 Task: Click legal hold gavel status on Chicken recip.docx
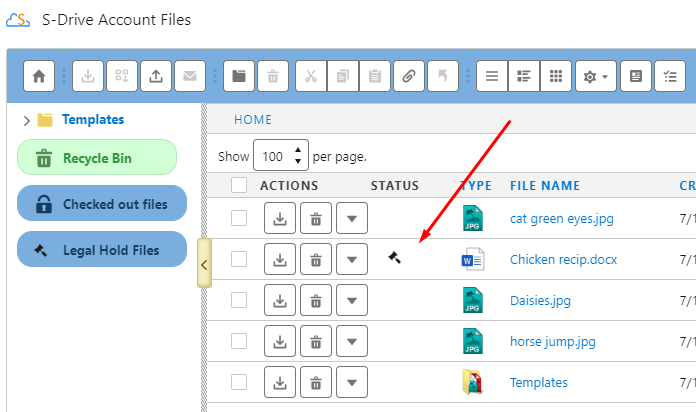394,258
